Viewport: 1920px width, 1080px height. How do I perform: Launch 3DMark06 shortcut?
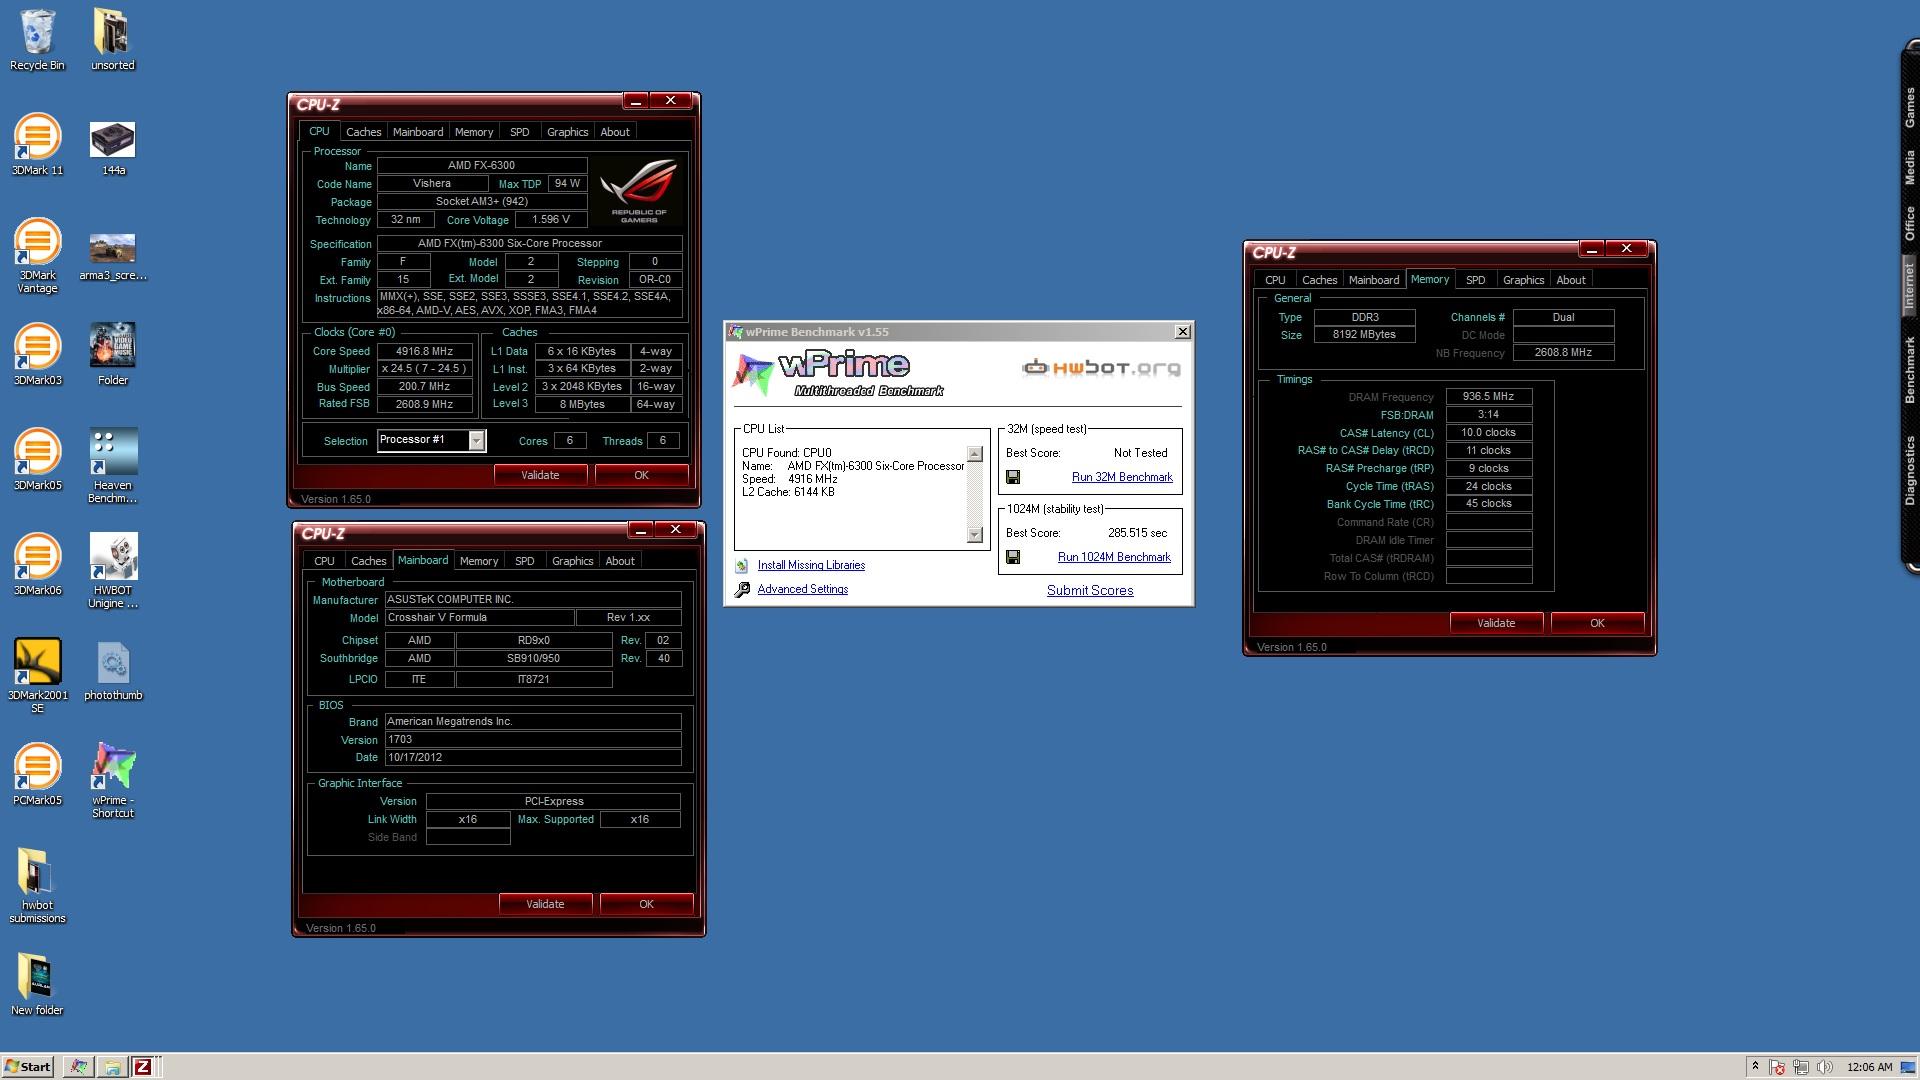tap(37, 565)
